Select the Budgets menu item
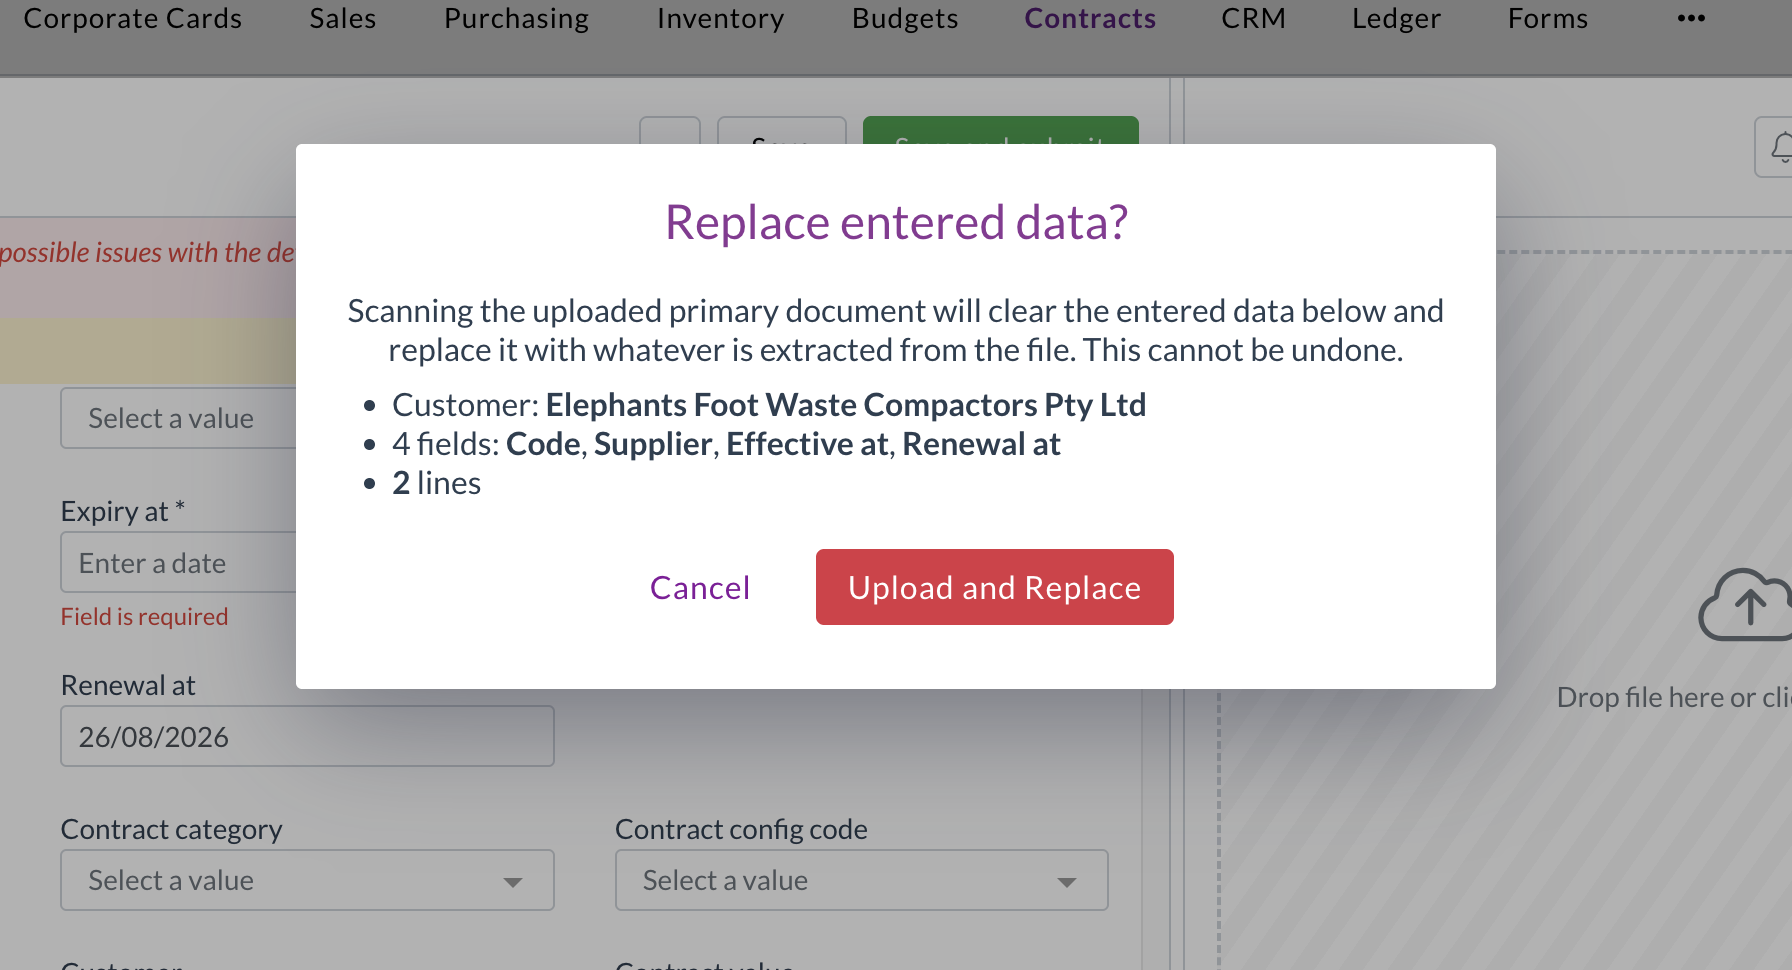This screenshot has width=1792, height=970. click(x=905, y=18)
